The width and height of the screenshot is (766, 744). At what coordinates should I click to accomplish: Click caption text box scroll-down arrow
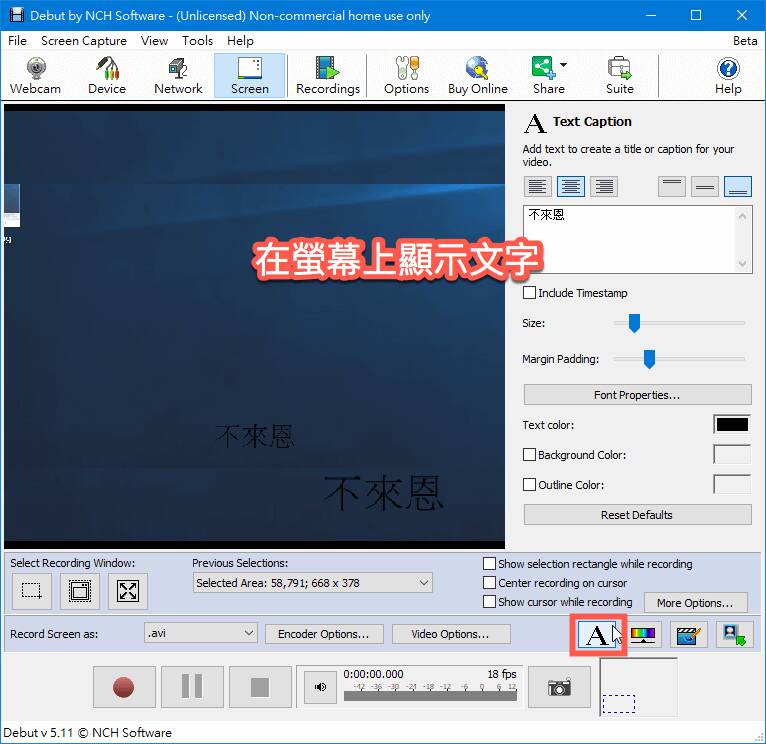pos(743,264)
